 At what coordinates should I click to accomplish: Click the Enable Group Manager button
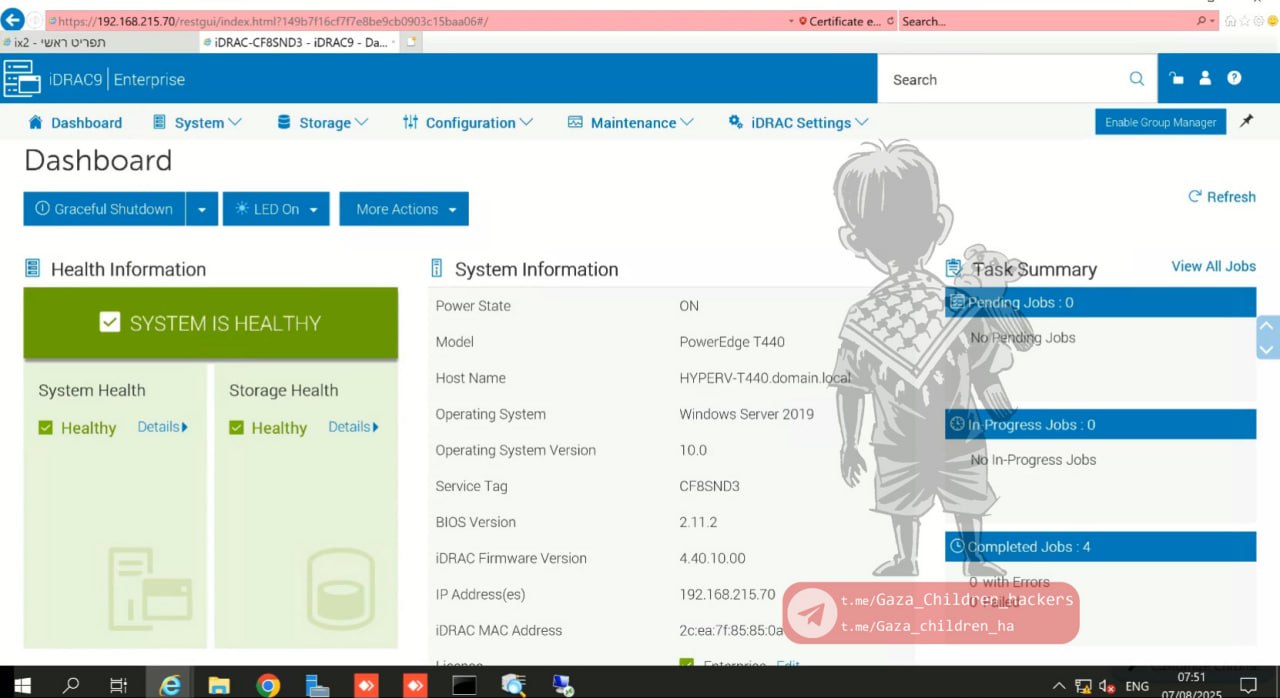(1160, 122)
